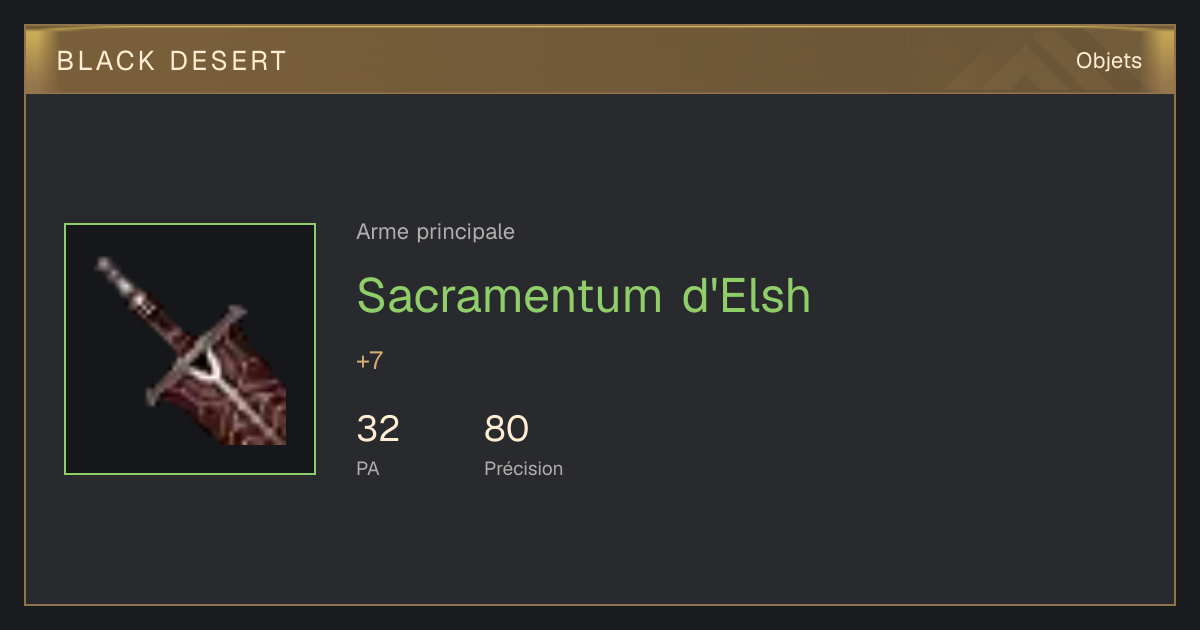Viewport: 1200px width, 630px height.
Task: Click the sword crossguard in the thumbnail
Action: click(x=196, y=355)
